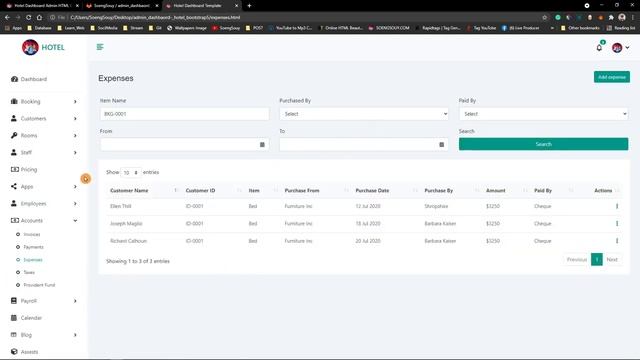640x360 pixels.
Task: Click the Previous pagination button
Action: [577, 260]
